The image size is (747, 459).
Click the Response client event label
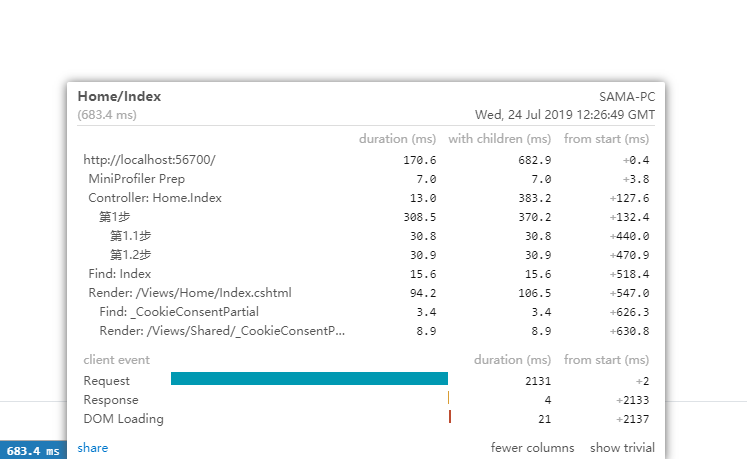(x=111, y=400)
